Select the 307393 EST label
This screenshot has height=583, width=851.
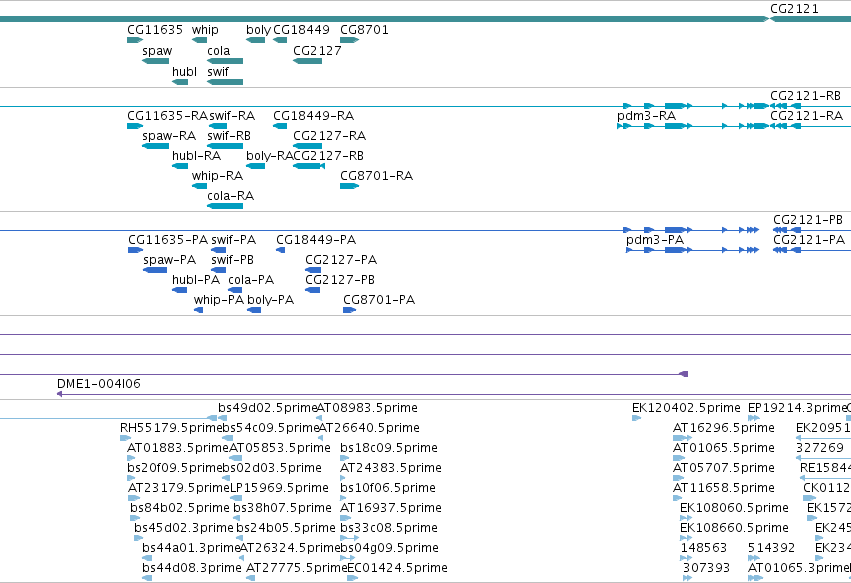(x=706, y=568)
